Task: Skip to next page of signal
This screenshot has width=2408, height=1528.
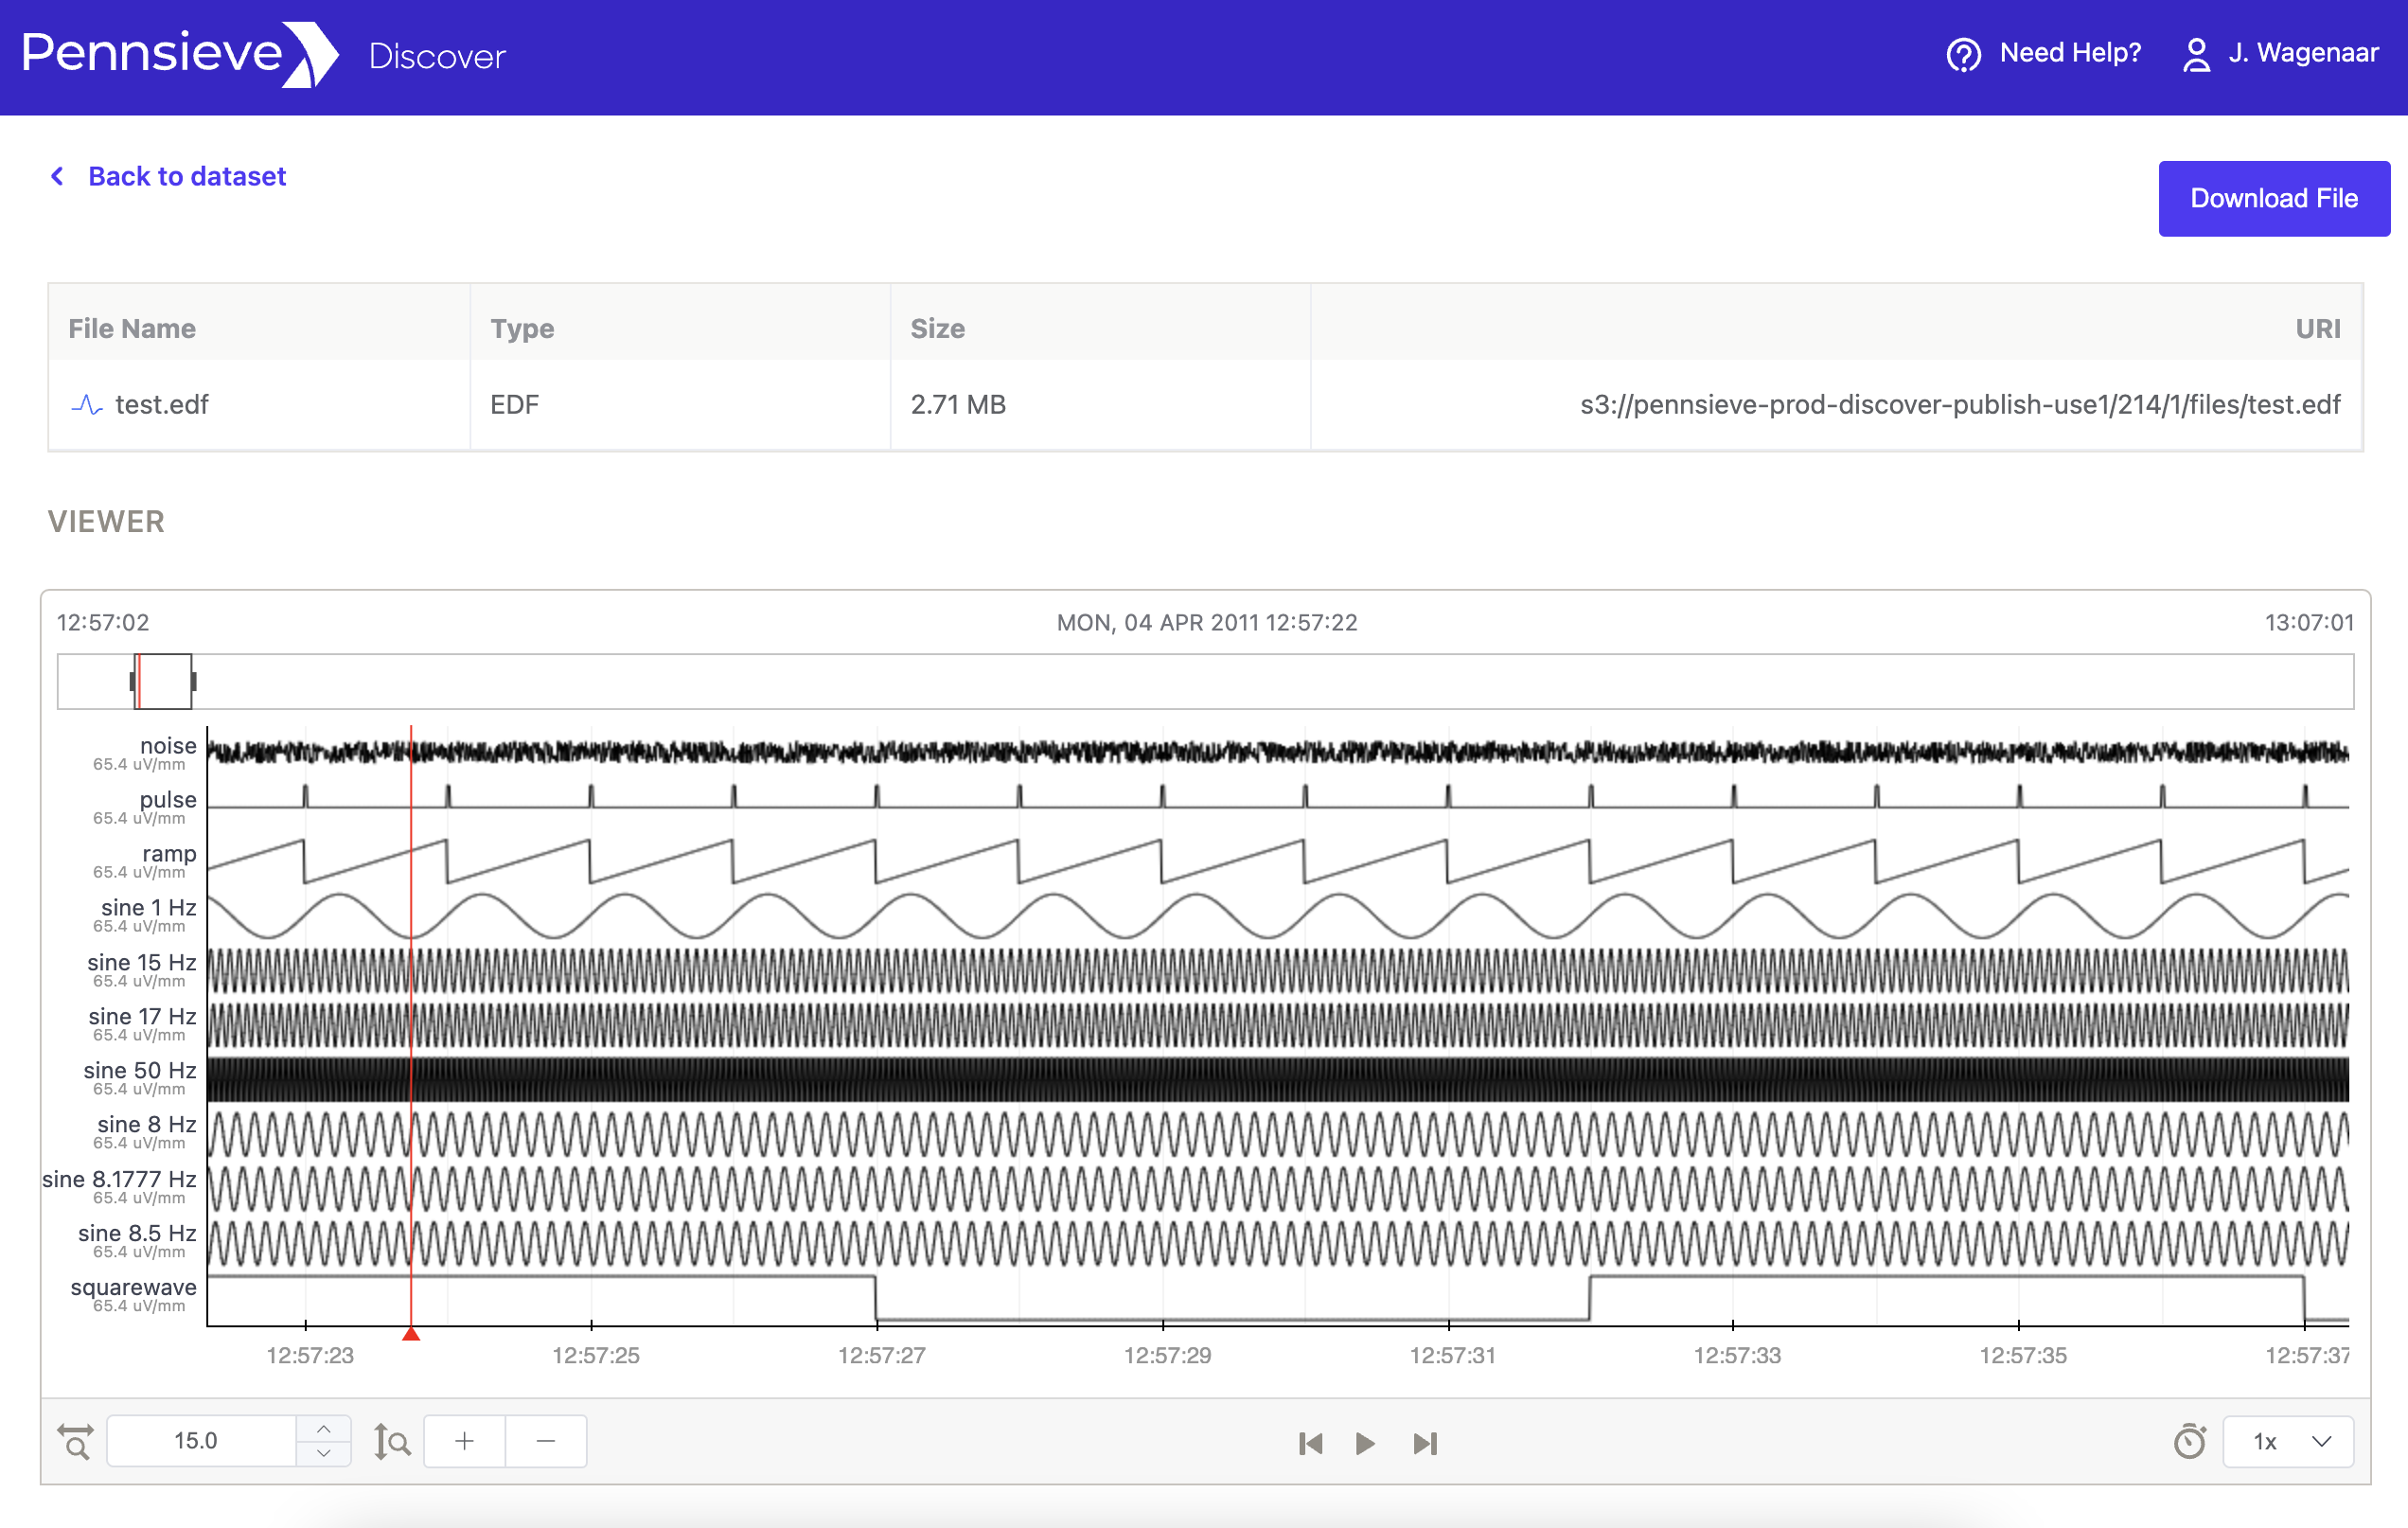Action: coord(1425,1443)
